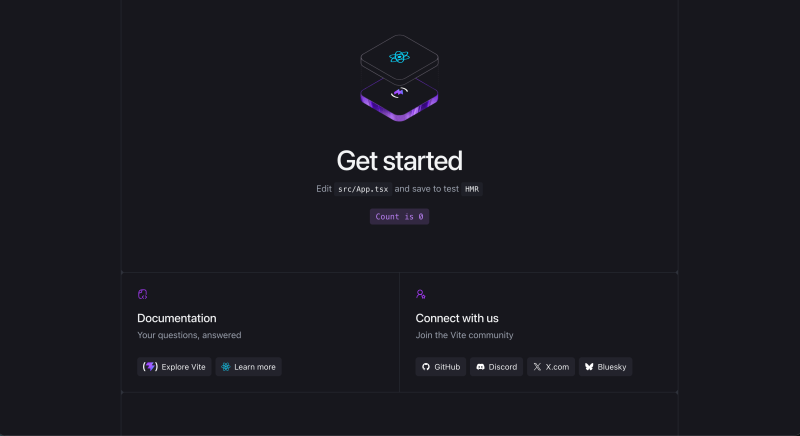The image size is (800, 436).
Task: Click the HMR code label
Action: pos(472,189)
